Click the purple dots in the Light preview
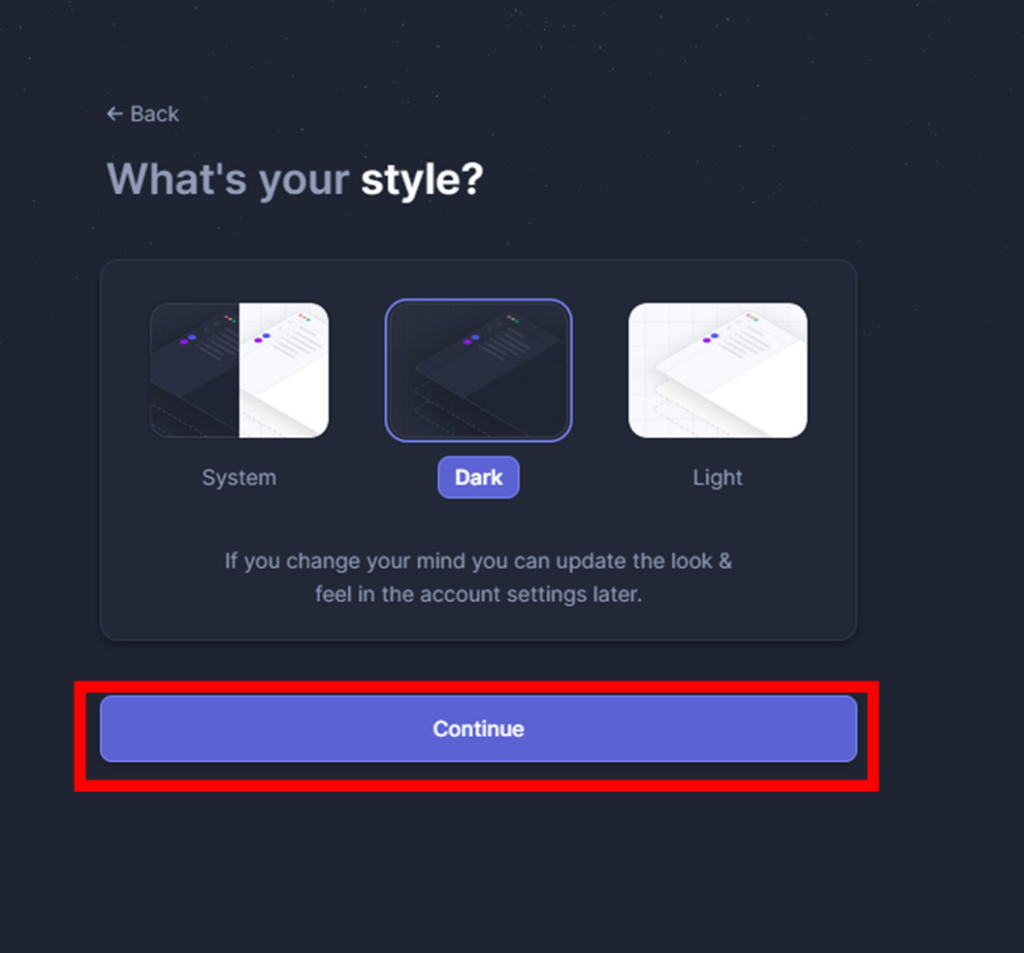Screen dimensions: 1024x953 (x=711, y=338)
